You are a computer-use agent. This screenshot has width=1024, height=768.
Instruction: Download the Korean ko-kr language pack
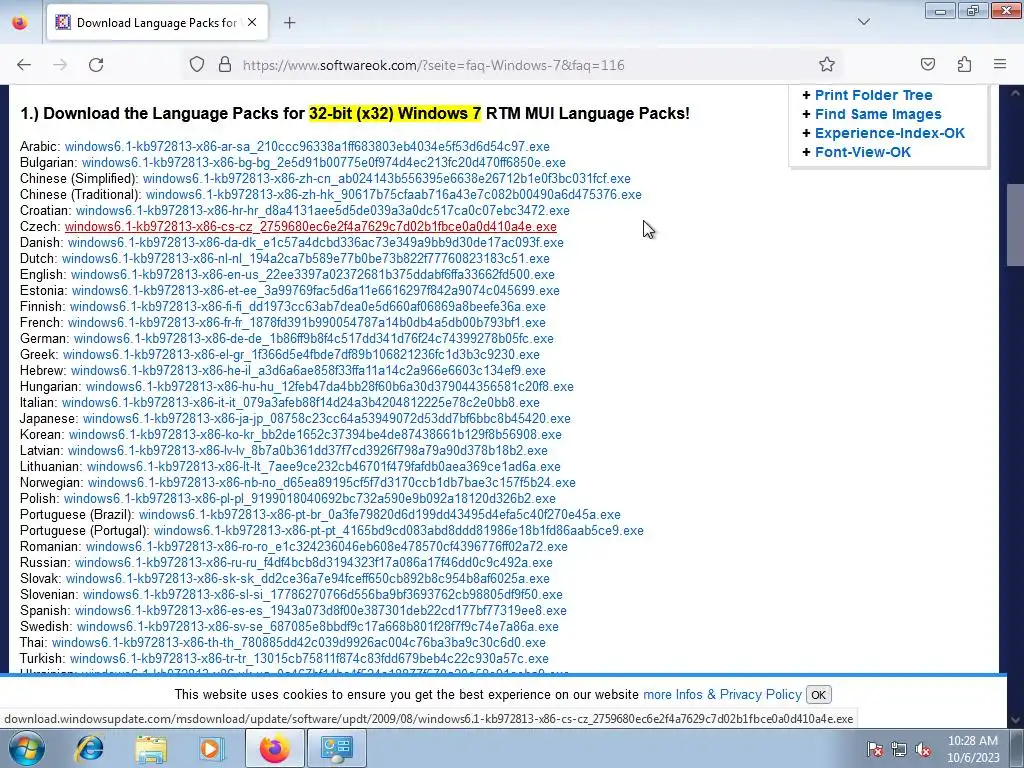pos(315,434)
